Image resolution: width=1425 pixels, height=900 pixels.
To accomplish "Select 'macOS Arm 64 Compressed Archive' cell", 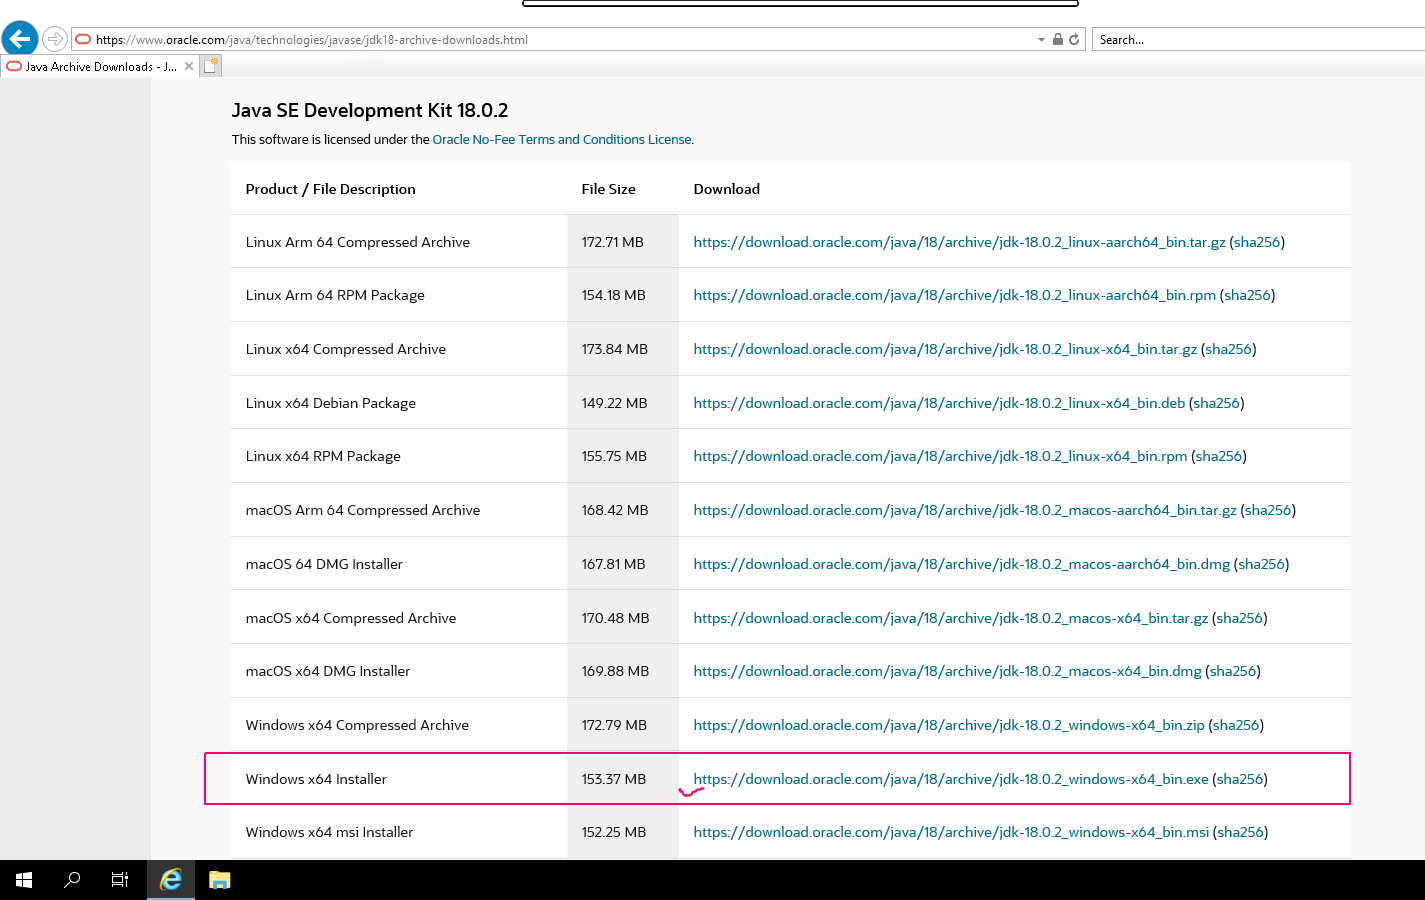I will coord(362,510).
